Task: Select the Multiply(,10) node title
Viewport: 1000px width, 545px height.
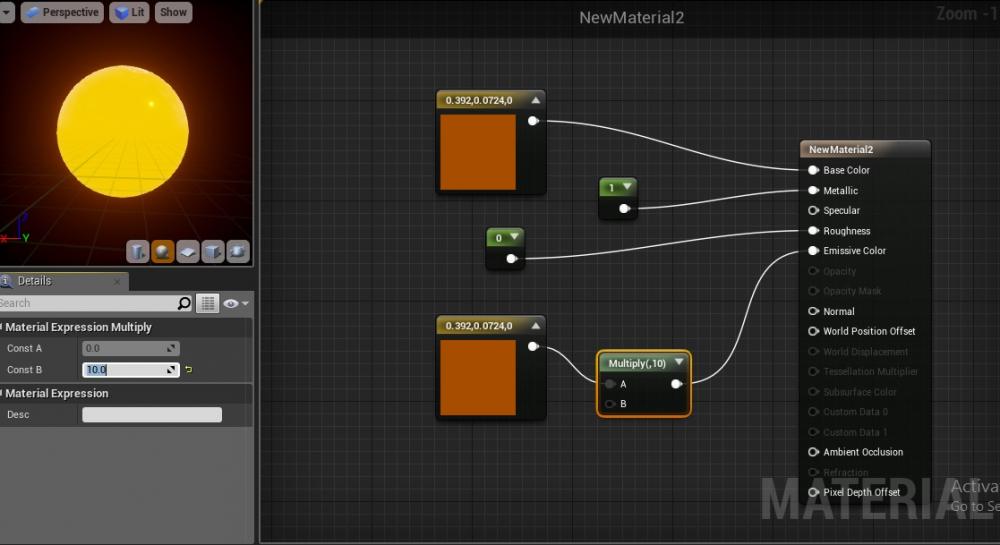Action: 637,363
